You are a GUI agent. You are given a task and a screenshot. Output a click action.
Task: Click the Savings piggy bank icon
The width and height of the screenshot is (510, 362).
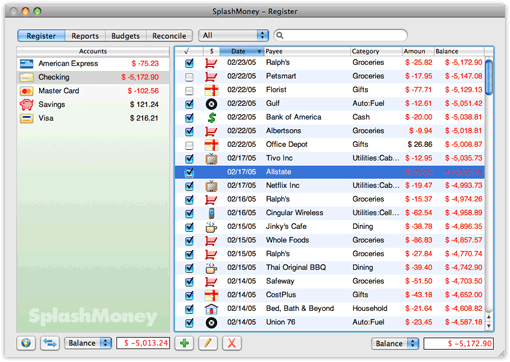pos(26,104)
